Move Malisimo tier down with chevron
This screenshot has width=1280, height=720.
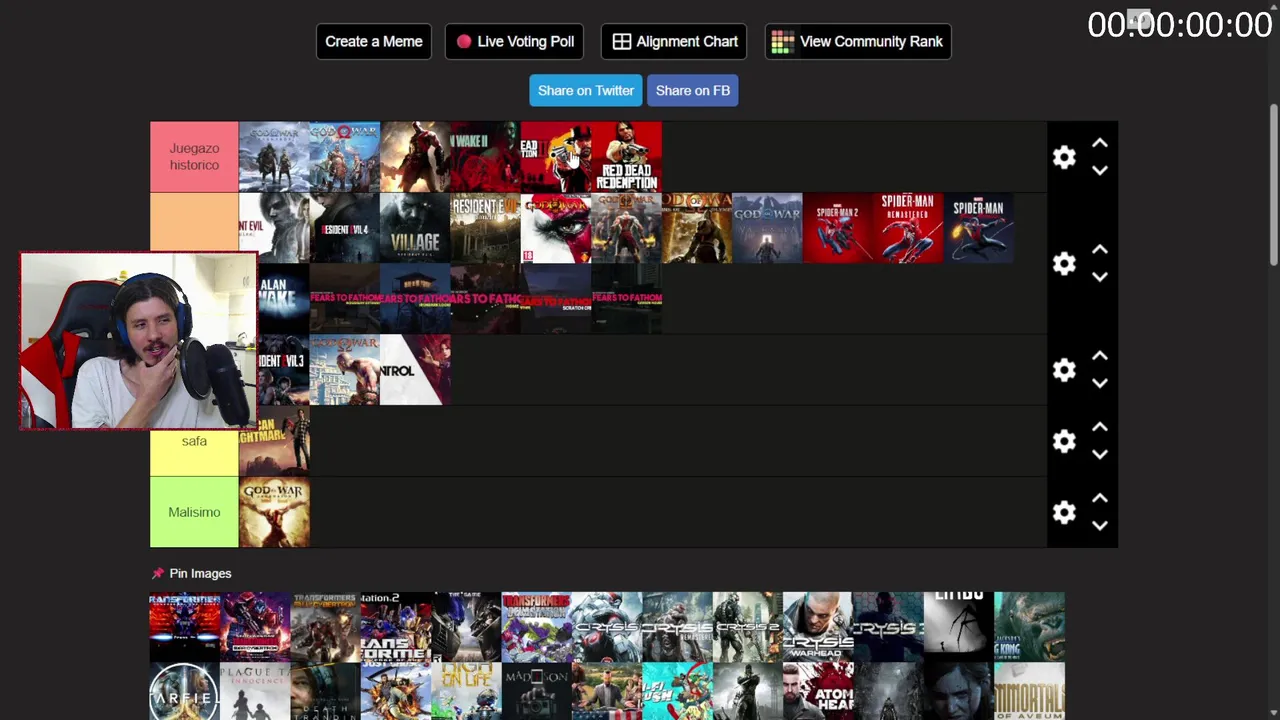tap(1100, 525)
